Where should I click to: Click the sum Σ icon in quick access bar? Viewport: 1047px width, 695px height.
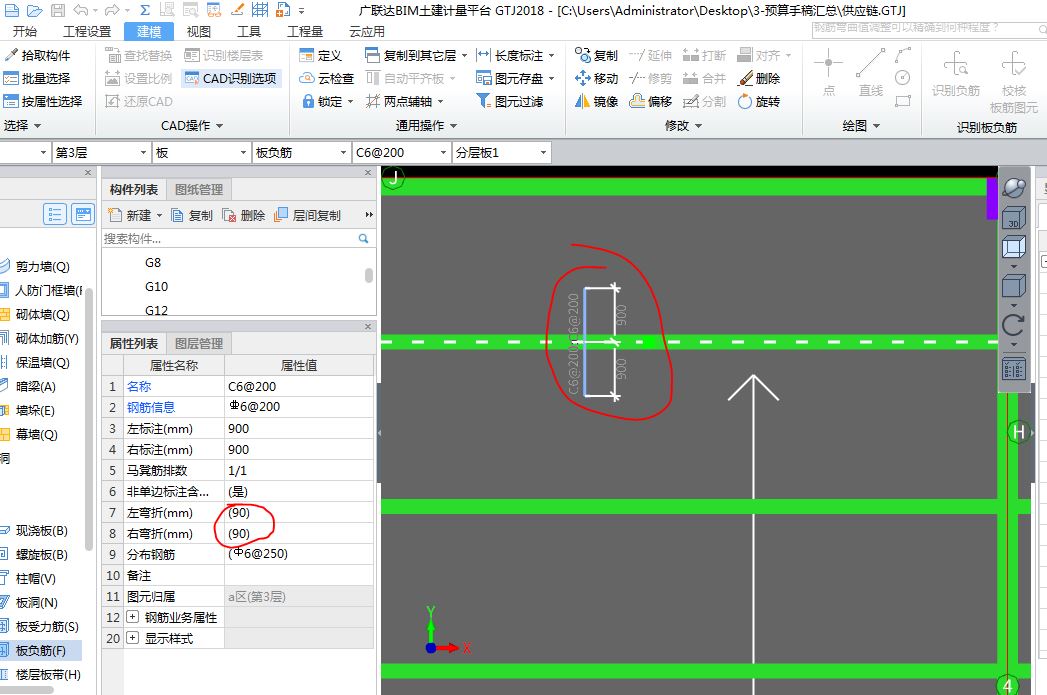point(145,10)
